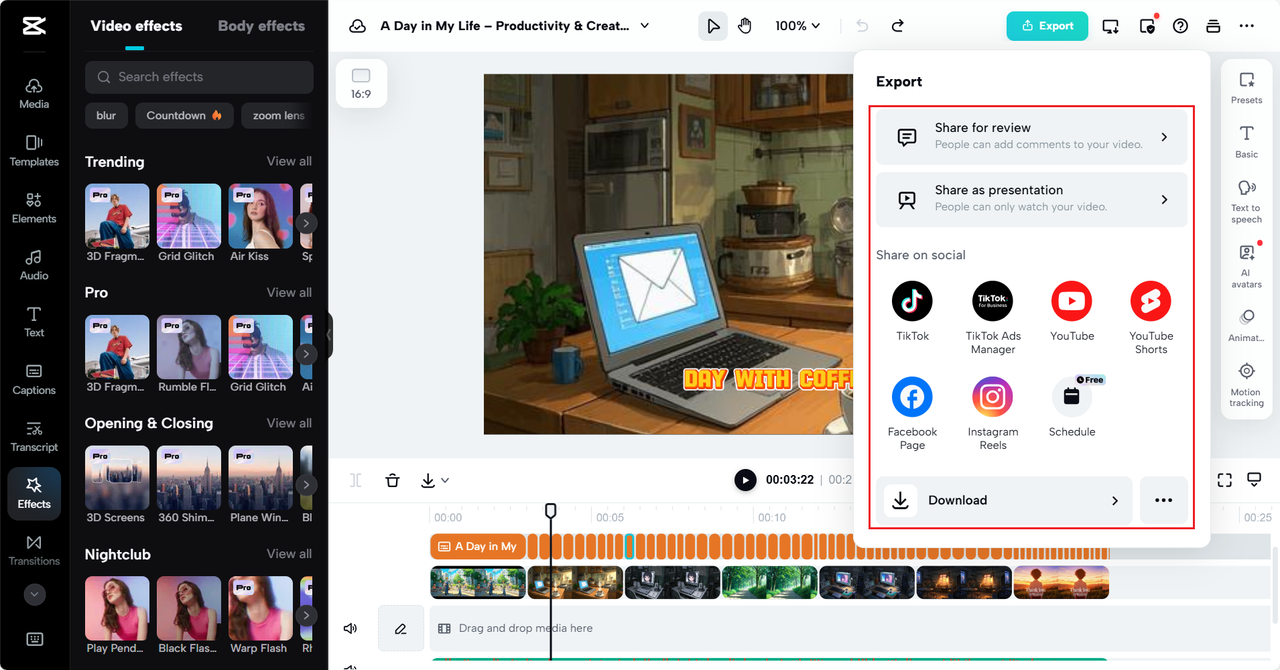
Task: Select the A Day in My caption clip
Action: point(478,546)
